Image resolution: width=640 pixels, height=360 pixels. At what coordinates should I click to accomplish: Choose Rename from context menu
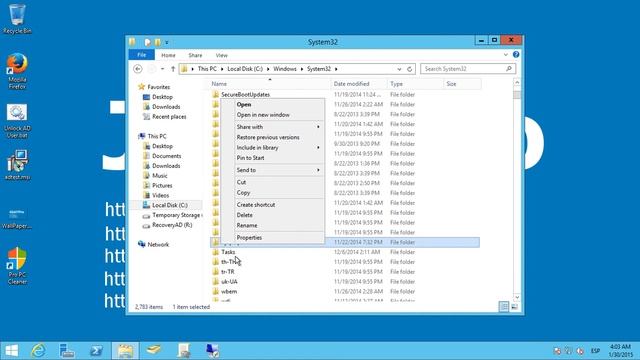tap(273, 225)
